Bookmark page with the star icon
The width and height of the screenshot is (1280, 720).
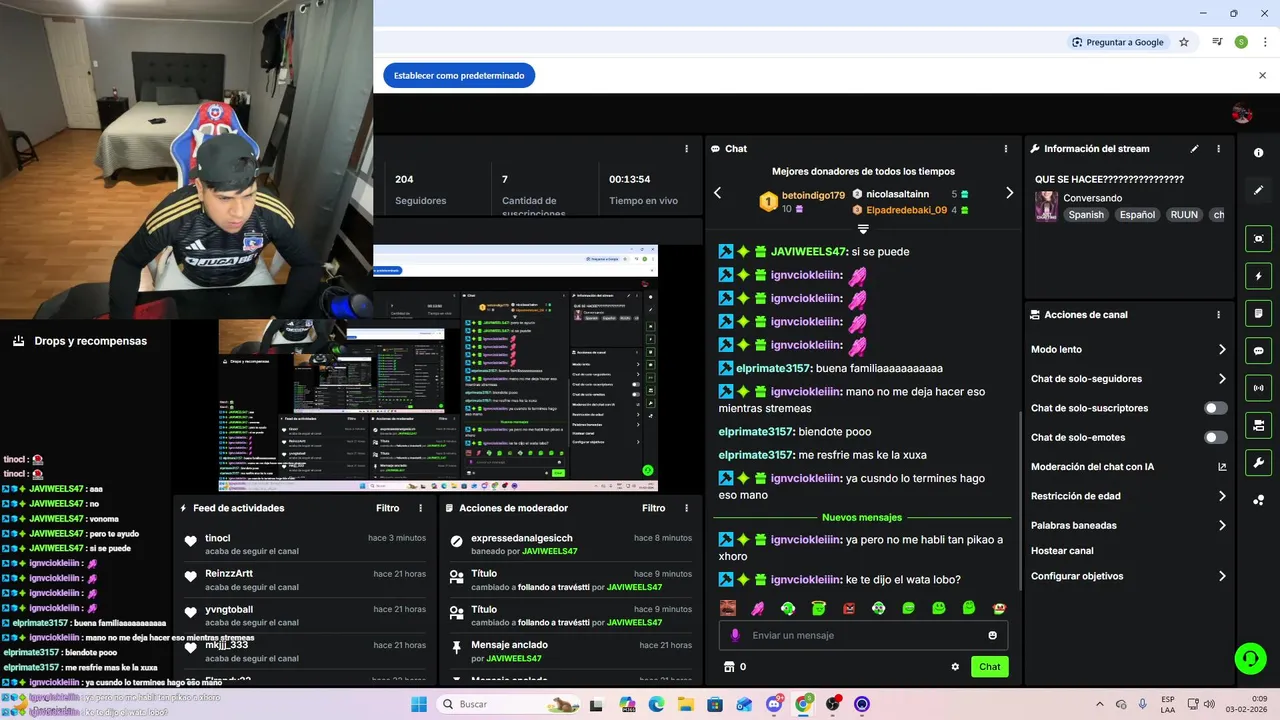[x=1184, y=42]
